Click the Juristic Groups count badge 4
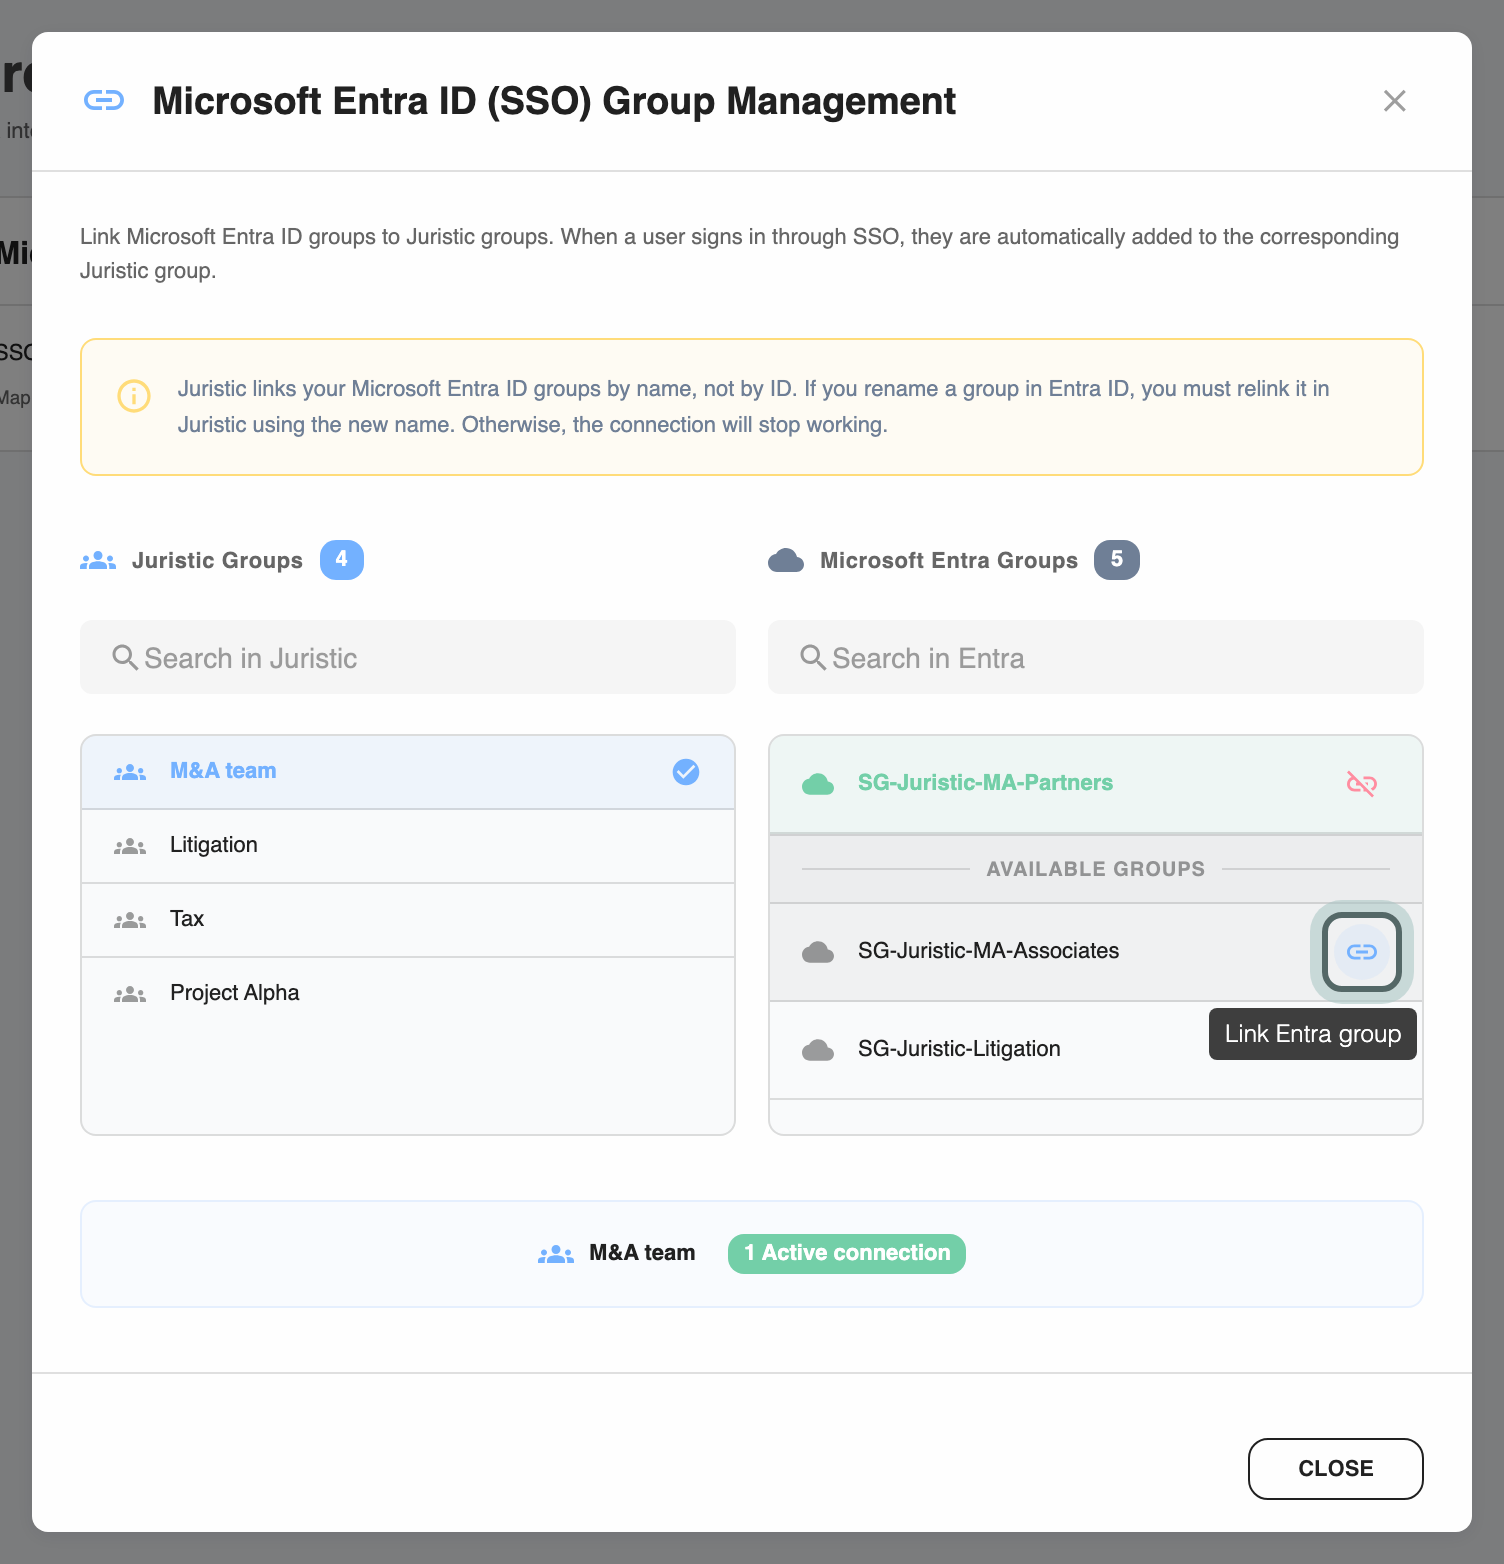Screen dimensions: 1504x1564 342,560
